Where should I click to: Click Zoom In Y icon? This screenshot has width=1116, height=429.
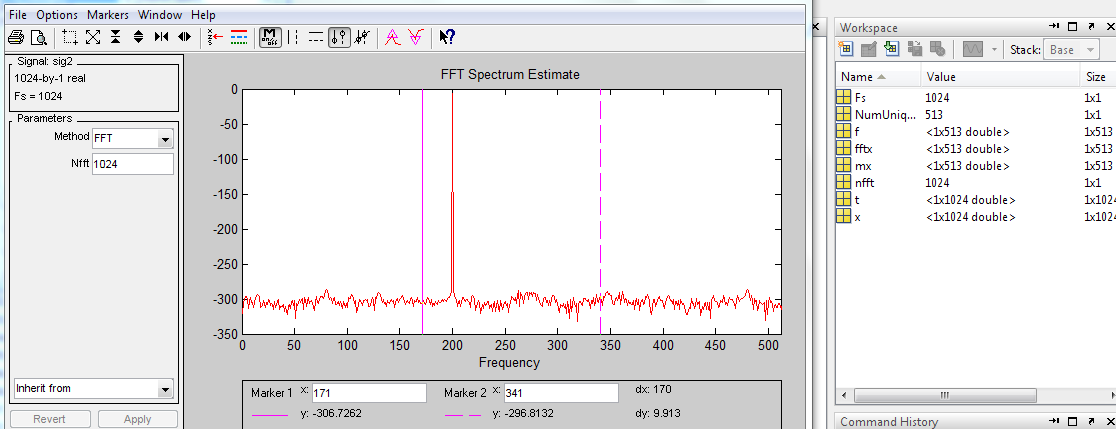(115, 37)
